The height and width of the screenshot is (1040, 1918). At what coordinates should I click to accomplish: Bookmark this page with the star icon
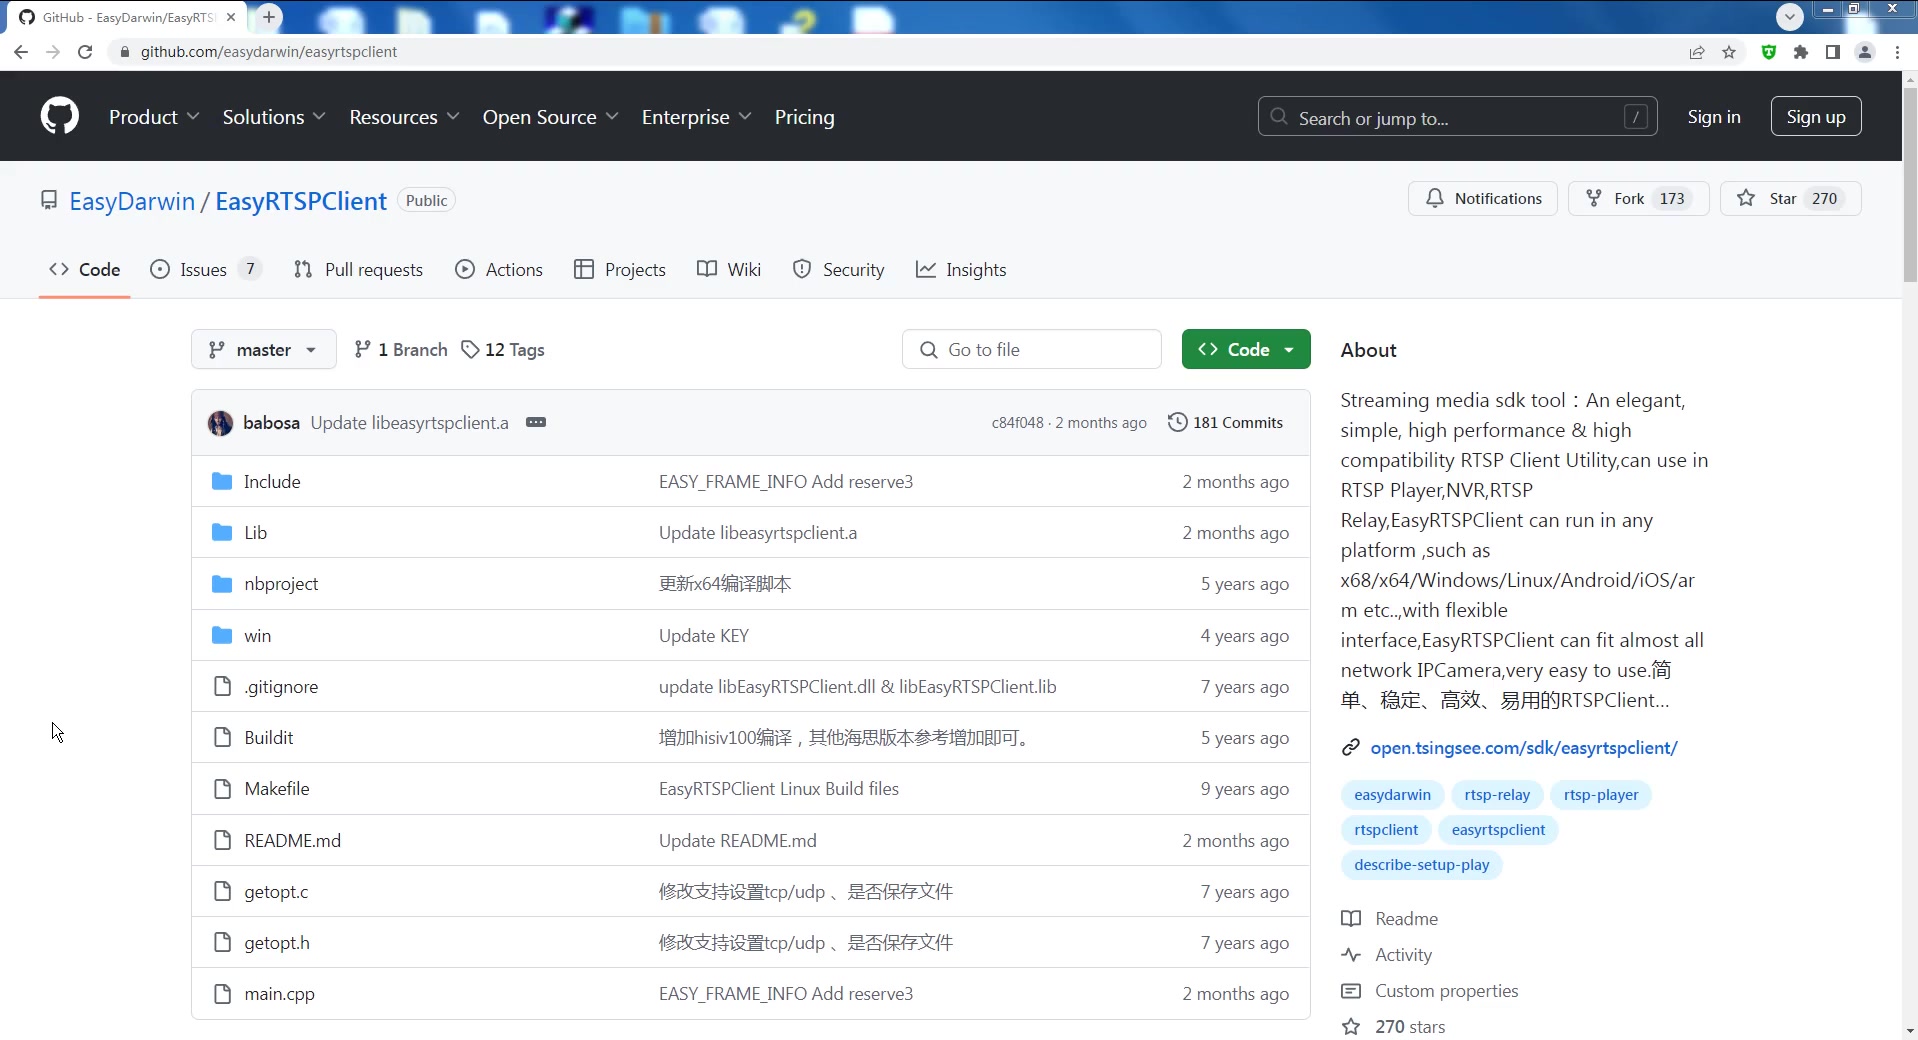(1729, 52)
